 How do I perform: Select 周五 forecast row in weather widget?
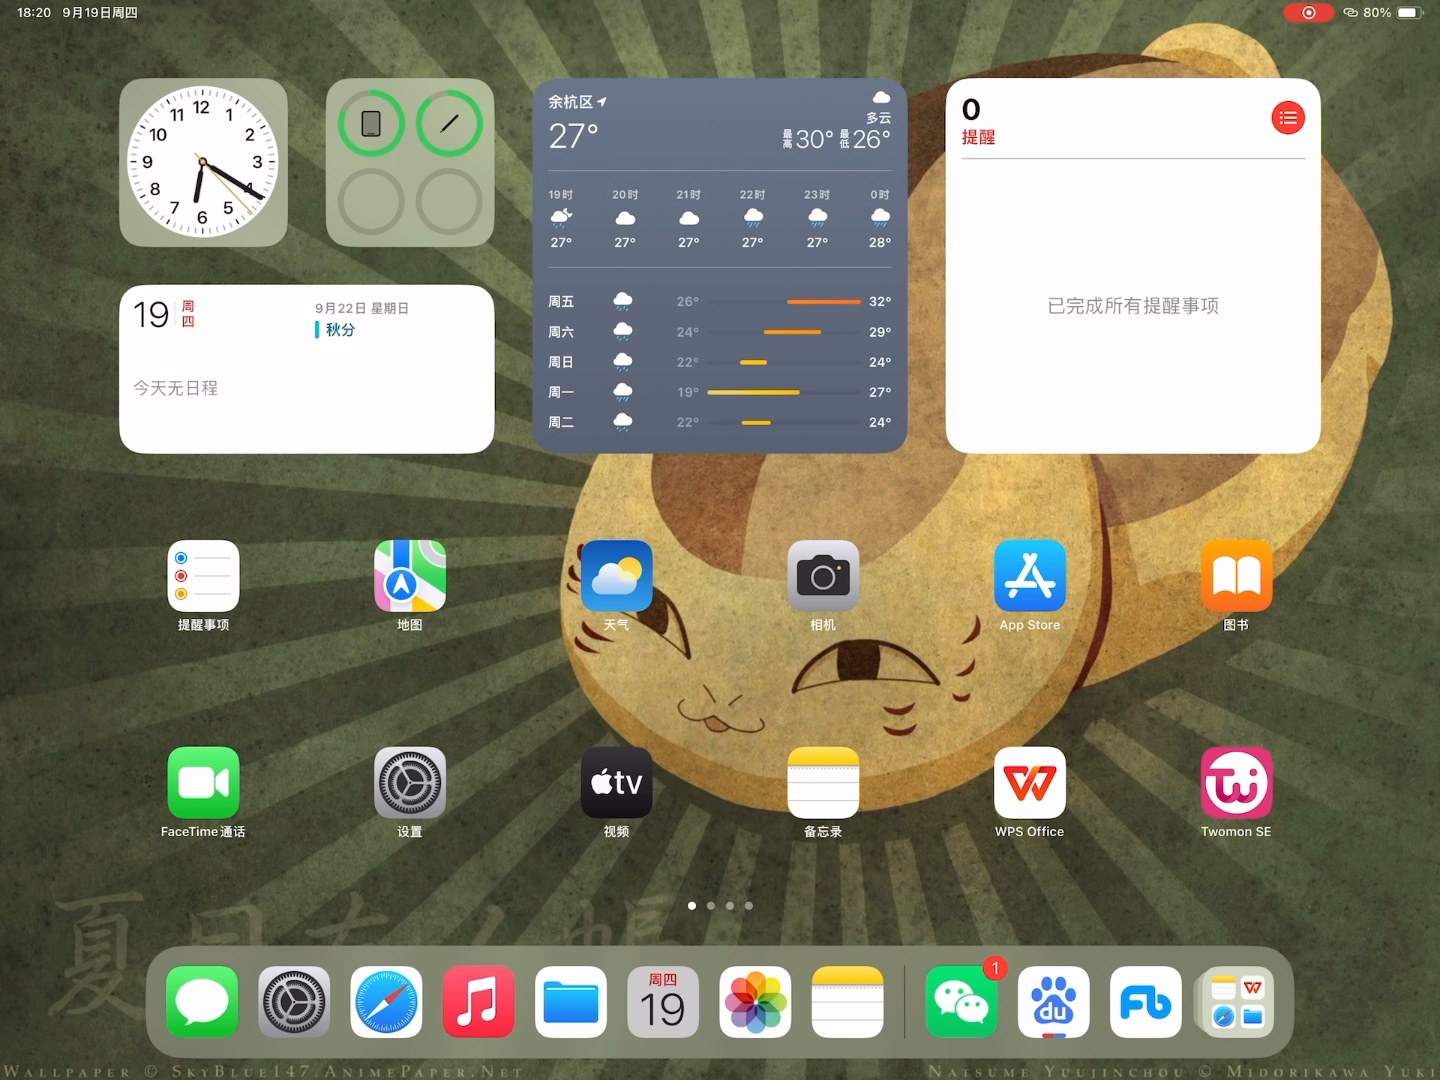click(x=719, y=301)
